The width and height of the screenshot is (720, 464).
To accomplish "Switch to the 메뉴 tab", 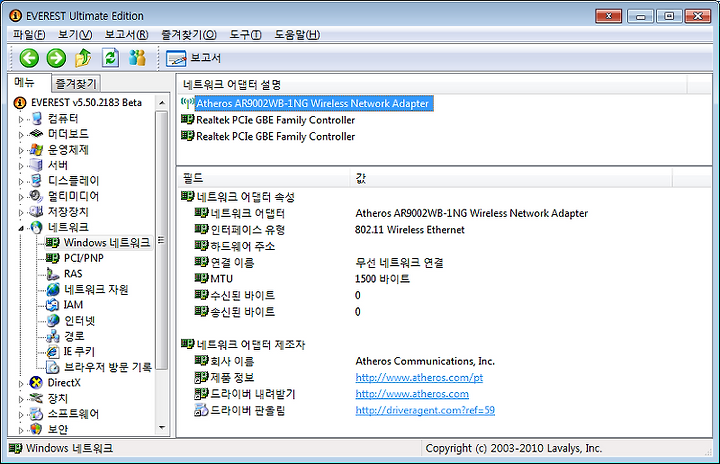I will (x=24, y=82).
